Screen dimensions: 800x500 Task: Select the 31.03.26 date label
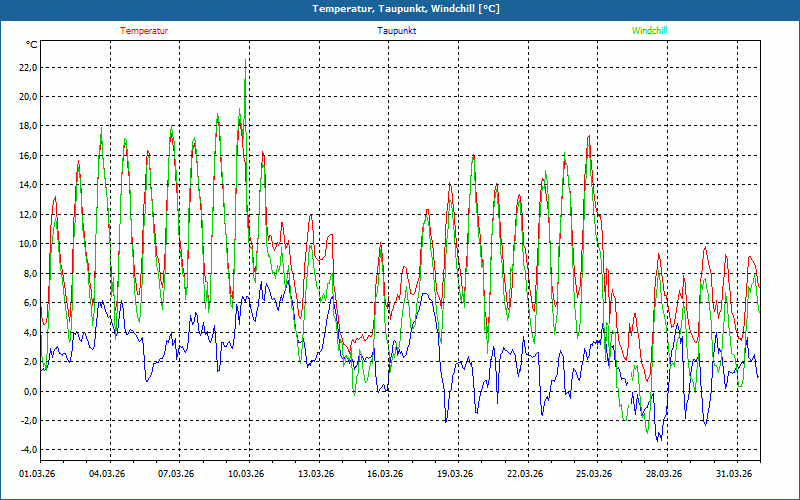733,474
